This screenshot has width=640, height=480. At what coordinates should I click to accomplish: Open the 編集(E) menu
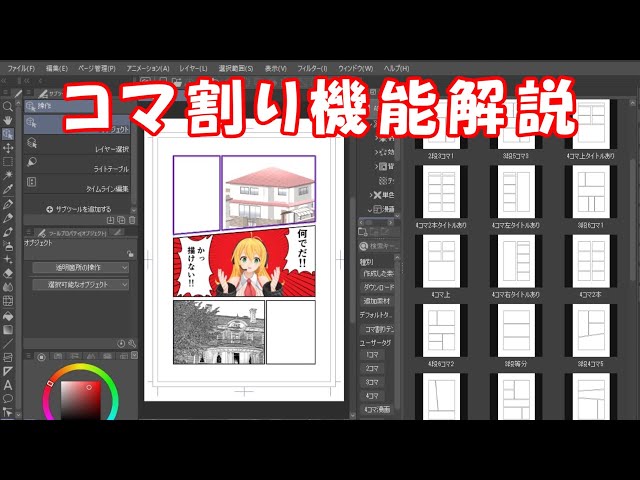pos(56,68)
